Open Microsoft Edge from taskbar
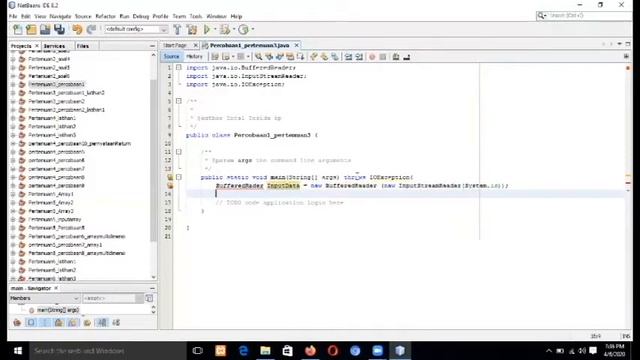Screen dimensions: 640x360 (x=243, y=351)
